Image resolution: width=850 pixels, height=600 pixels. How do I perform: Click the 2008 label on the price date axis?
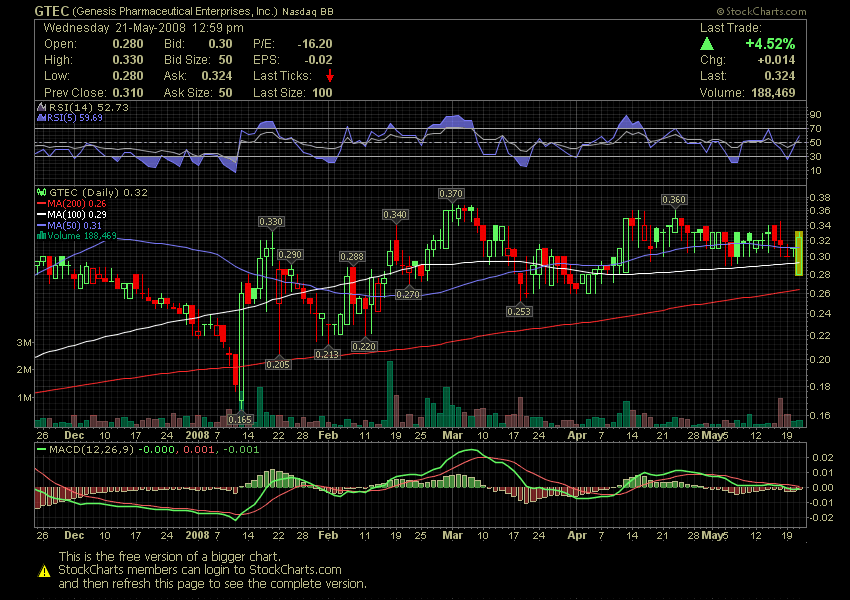199,436
